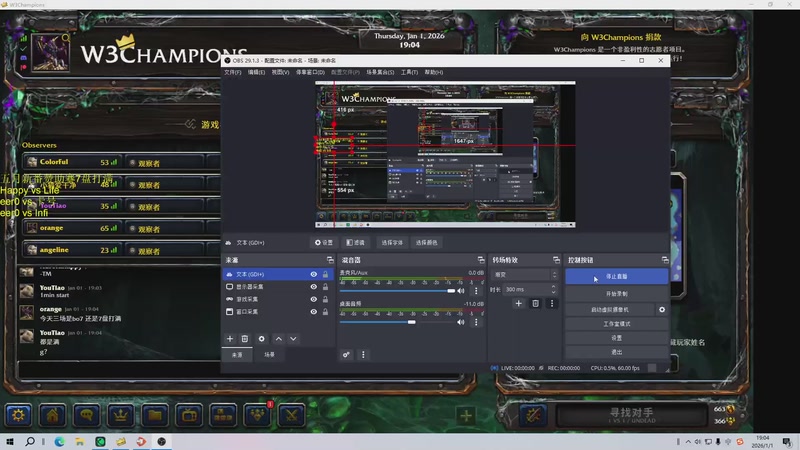The image size is (800, 450).
Task: Switch to the 来源 tab
Action: [x=237, y=355]
